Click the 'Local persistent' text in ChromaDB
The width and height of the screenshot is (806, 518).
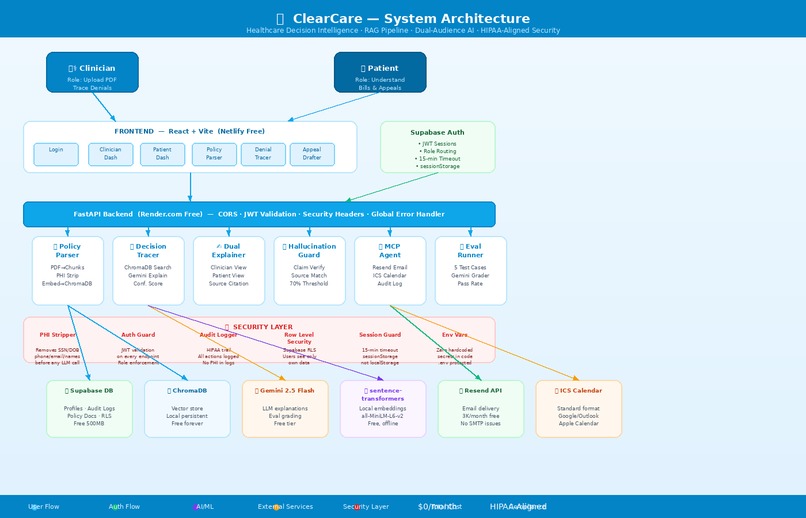(x=187, y=416)
